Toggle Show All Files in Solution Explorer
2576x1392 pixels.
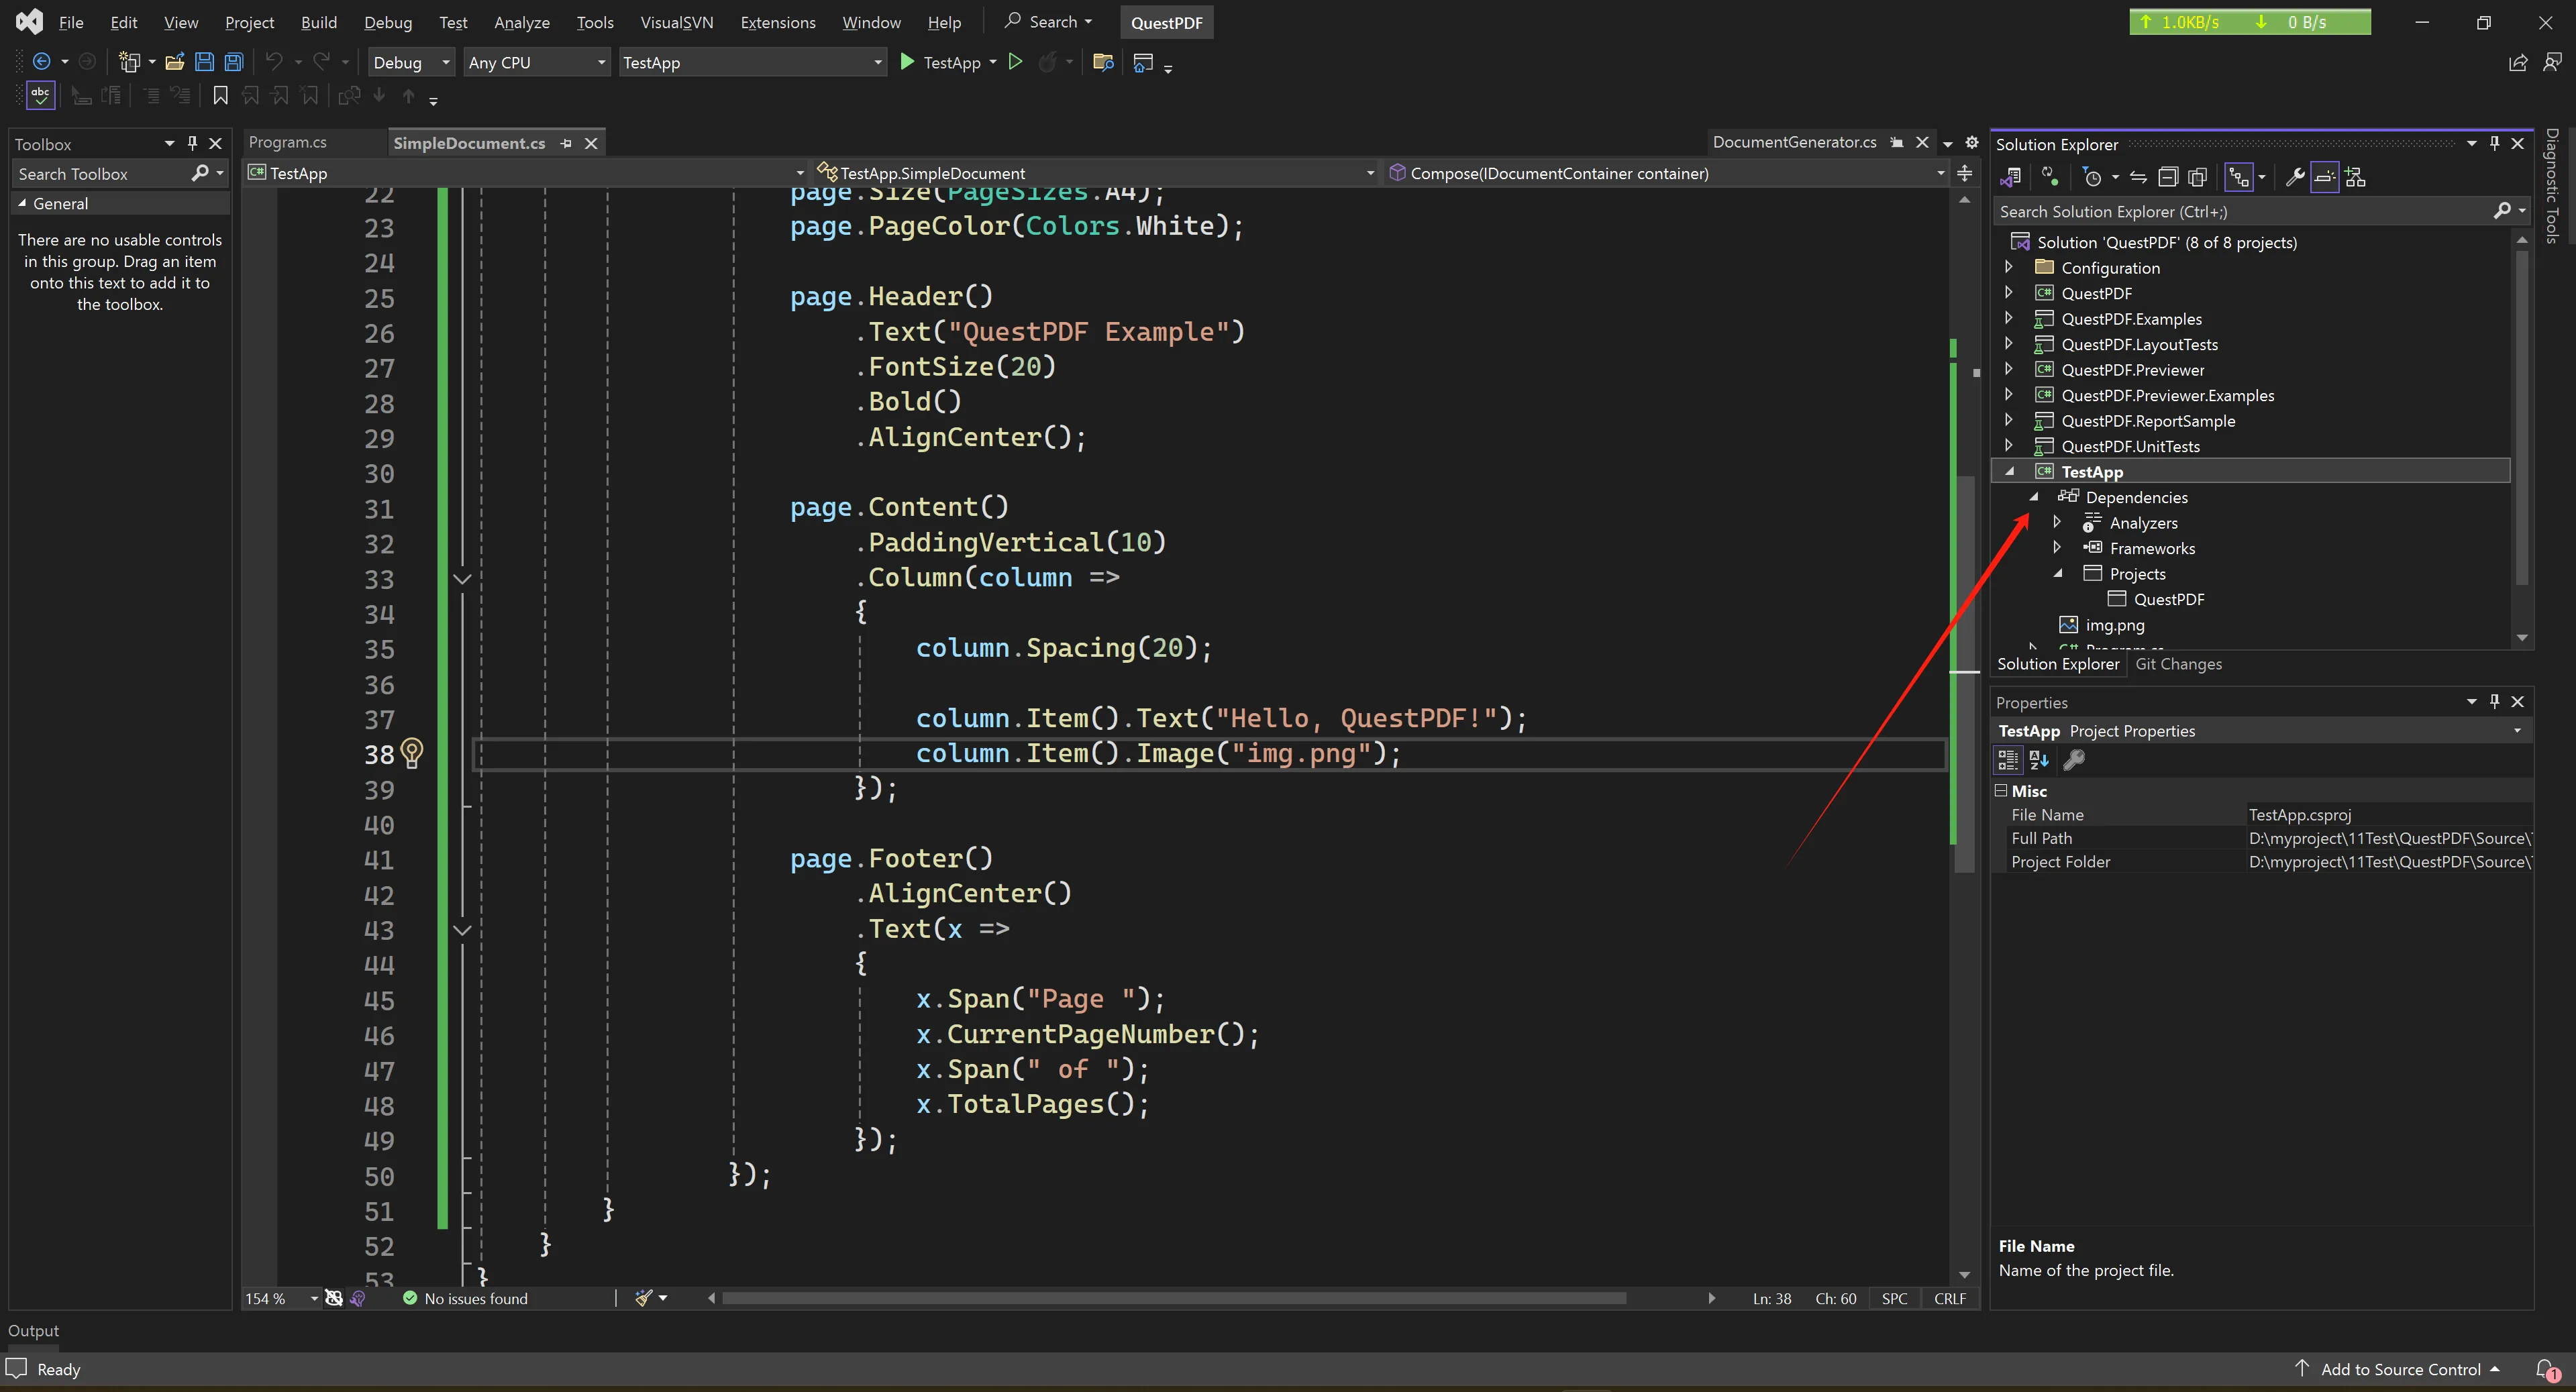[2197, 178]
